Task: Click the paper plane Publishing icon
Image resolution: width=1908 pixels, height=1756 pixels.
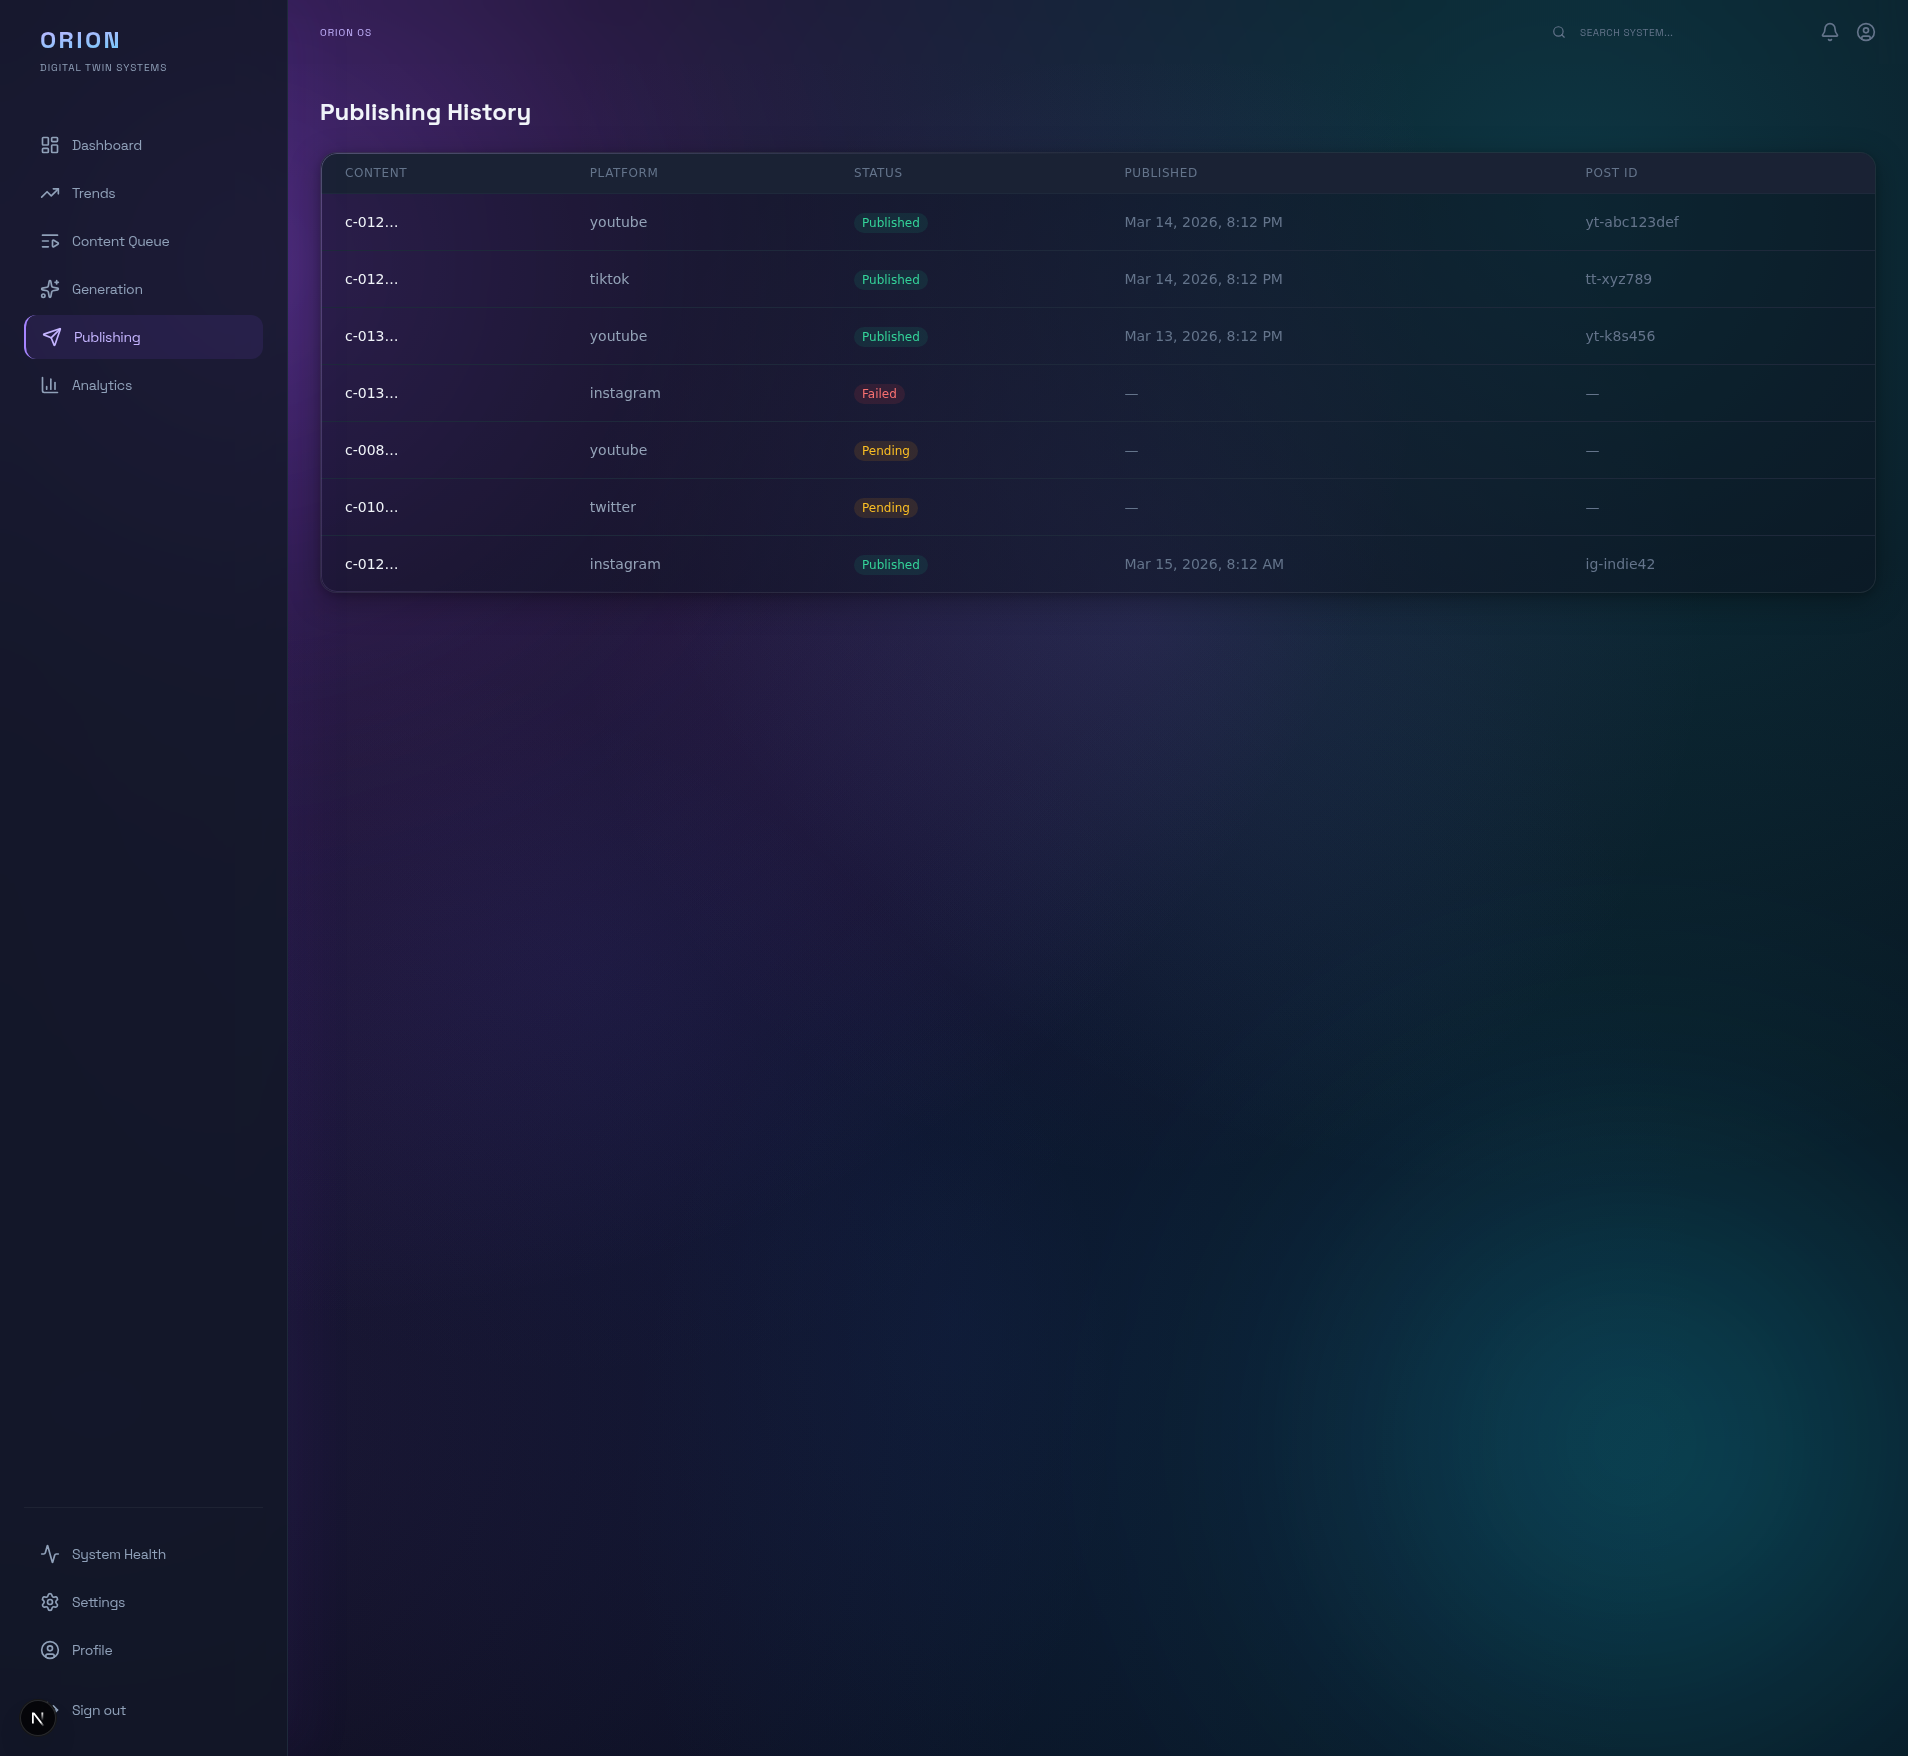Action: point(52,337)
